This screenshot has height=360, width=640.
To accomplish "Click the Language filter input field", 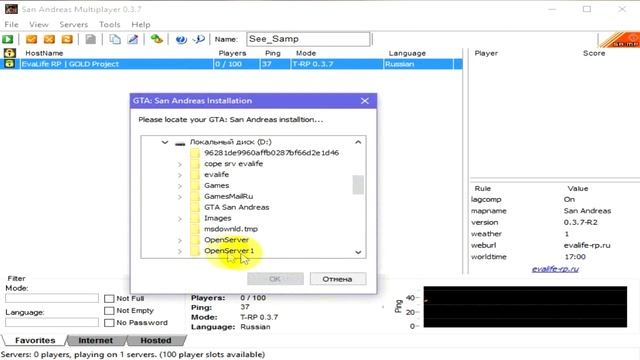I will (x=52, y=322).
